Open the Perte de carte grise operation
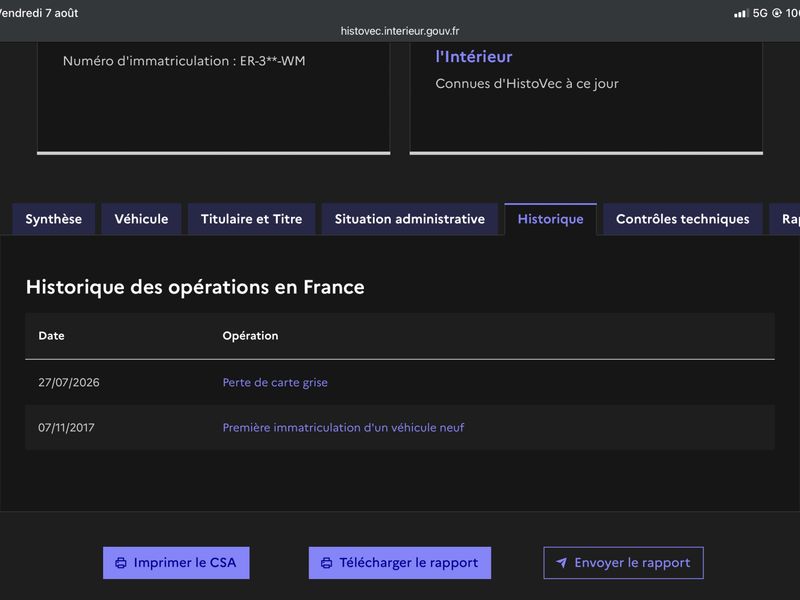Image resolution: width=800 pixels, height=600 pixels. pyautogui.click(x=275, y=382)
